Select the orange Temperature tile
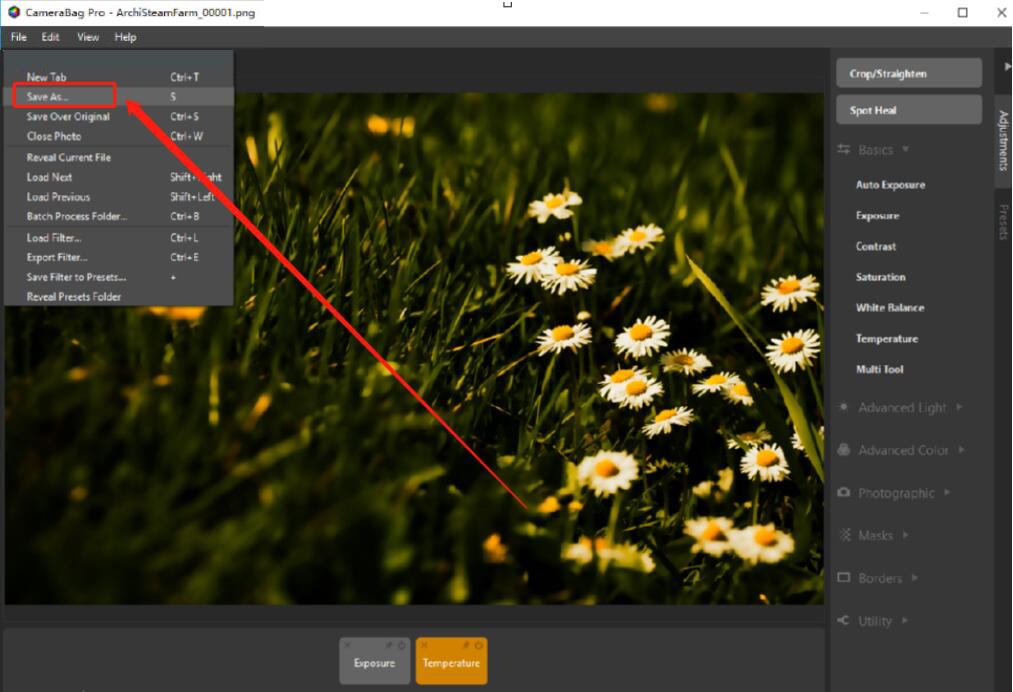1013x692 pixels. tap(452, 661)
